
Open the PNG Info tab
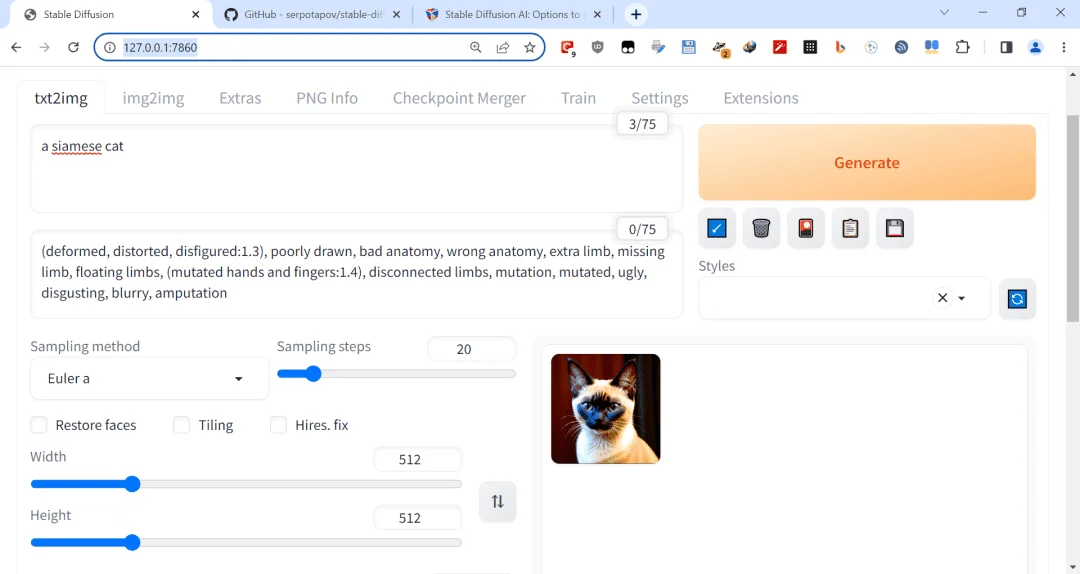click(327, 98)
